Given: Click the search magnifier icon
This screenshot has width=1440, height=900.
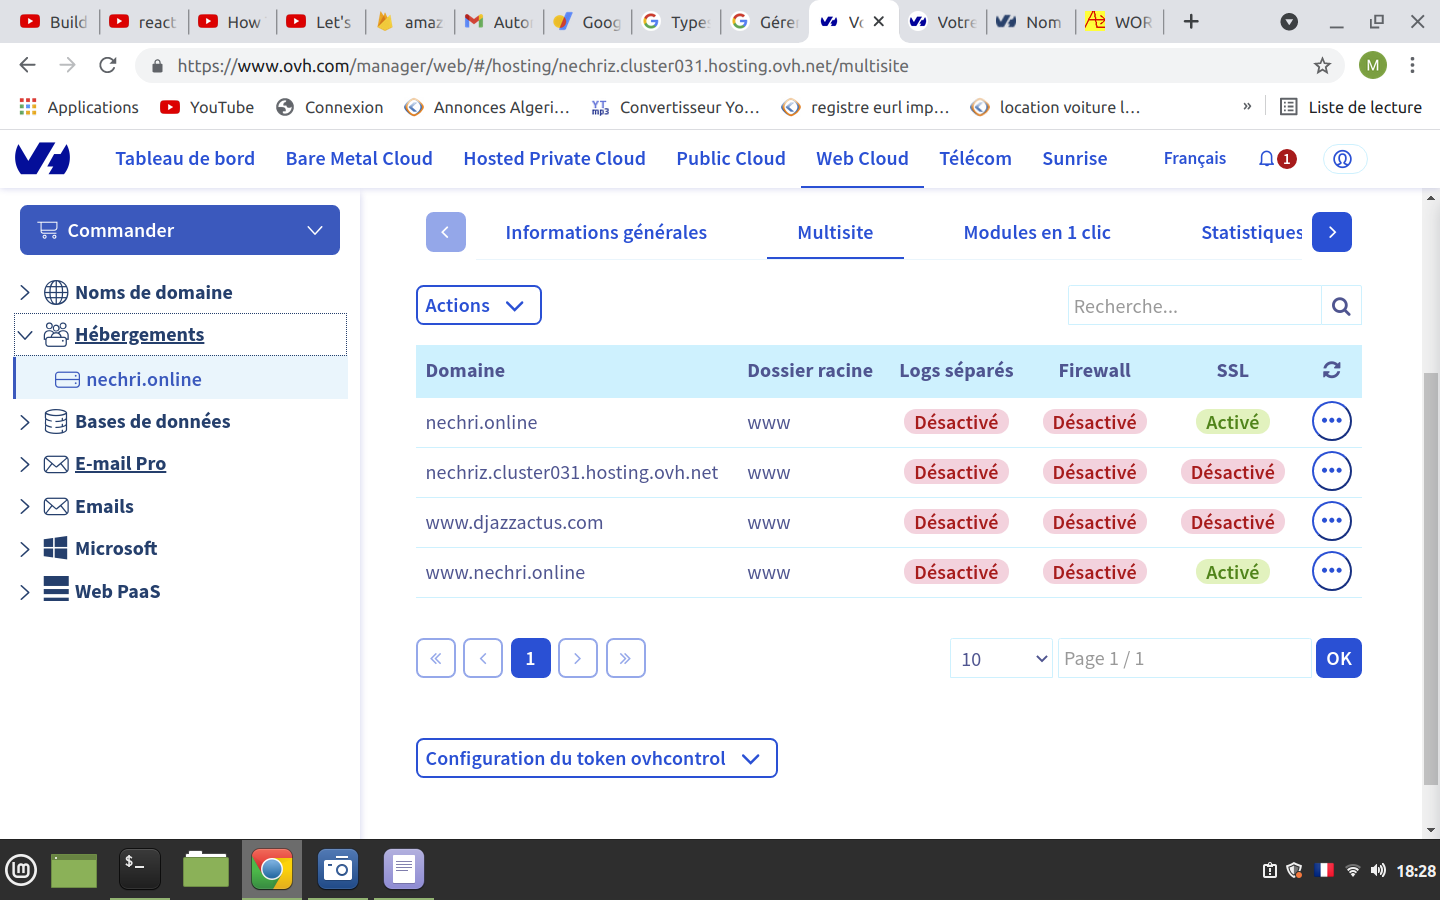Looking at the screenshot, I should pos(1341,306).
